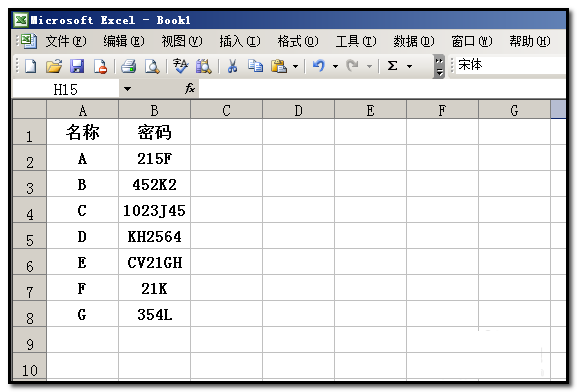Screen dimensions: 577x392
Task: Run the Spelling check icon
Action: [x=180, y=66]
